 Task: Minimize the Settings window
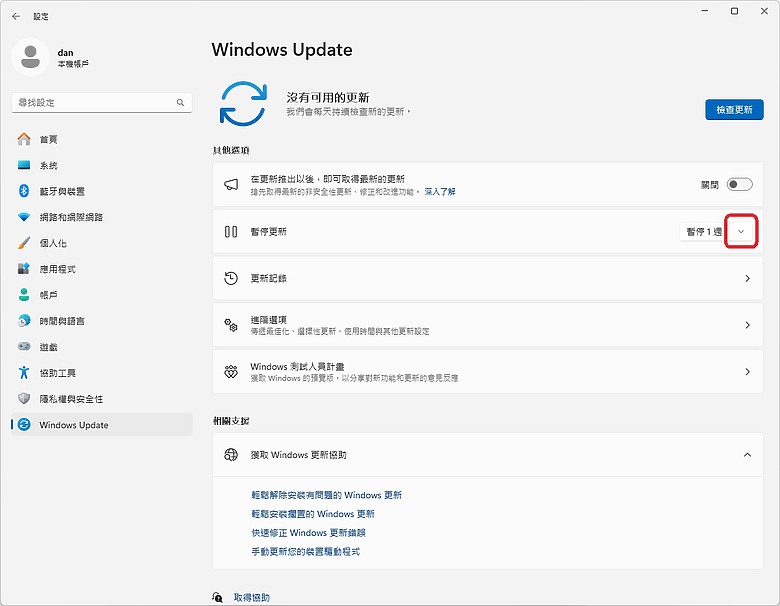point(705,11)
